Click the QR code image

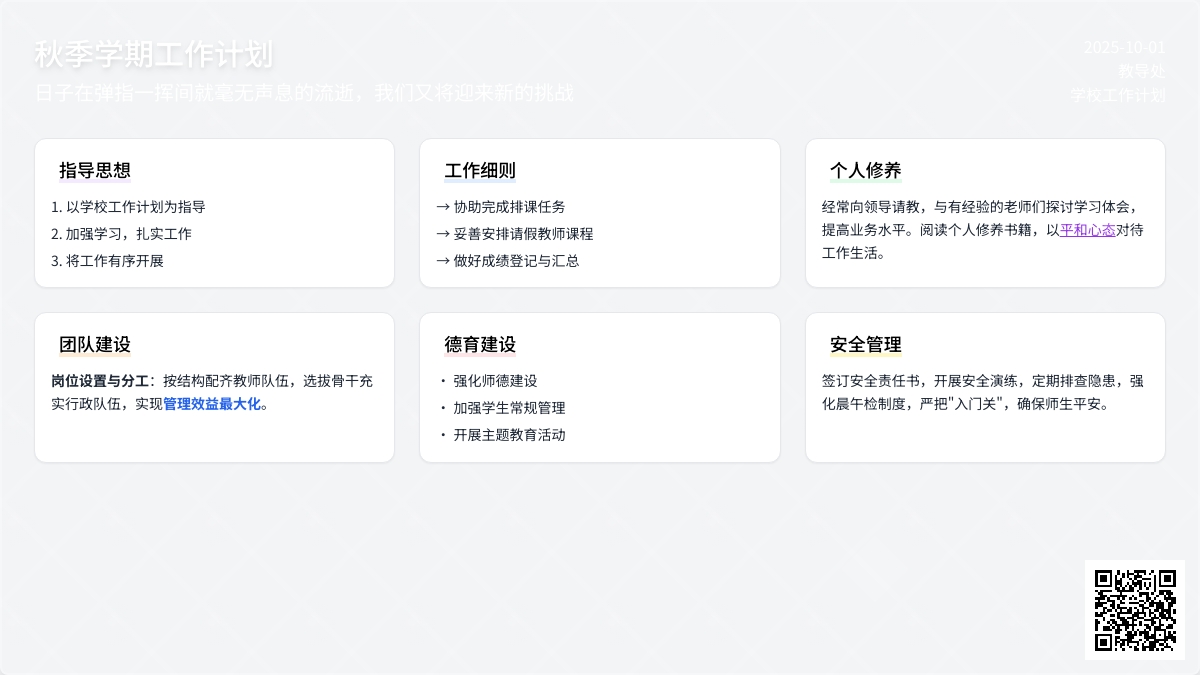1134,609
